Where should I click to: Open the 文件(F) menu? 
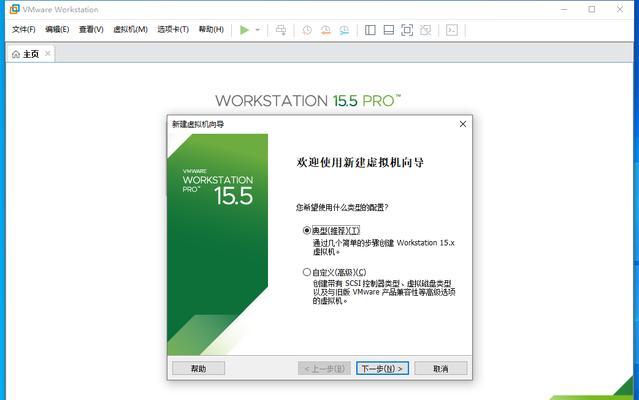point(24,29)
